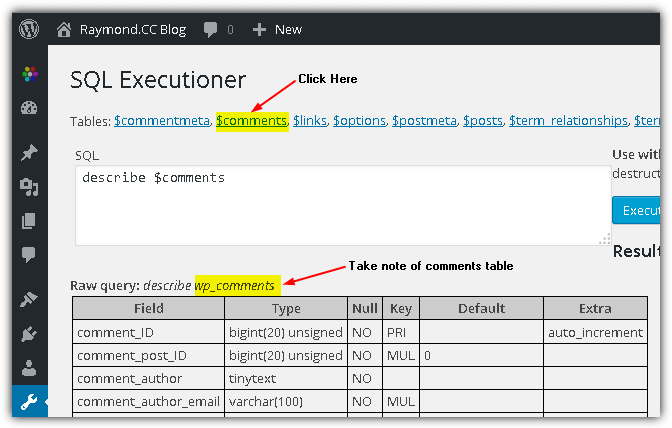Click into the SQL query text area
The image size is (672, 428).
pos(343,206)
